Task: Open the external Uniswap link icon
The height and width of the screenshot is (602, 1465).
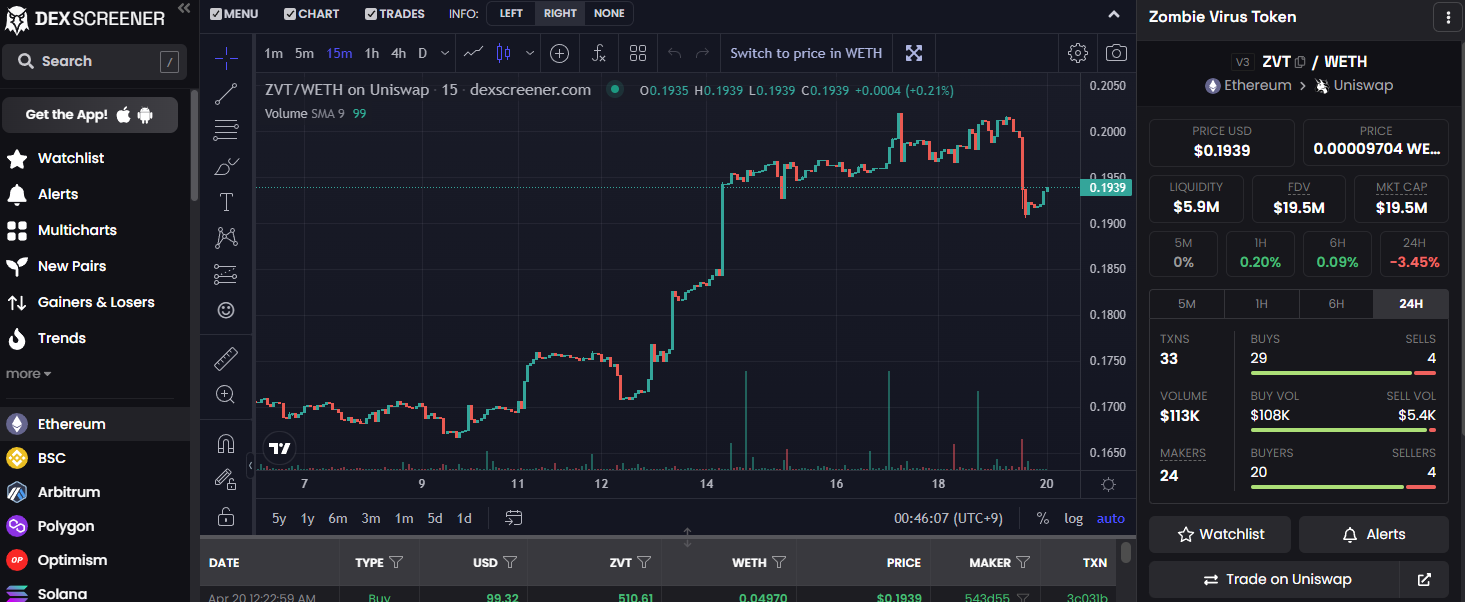Action: (x=1424, y=579)
